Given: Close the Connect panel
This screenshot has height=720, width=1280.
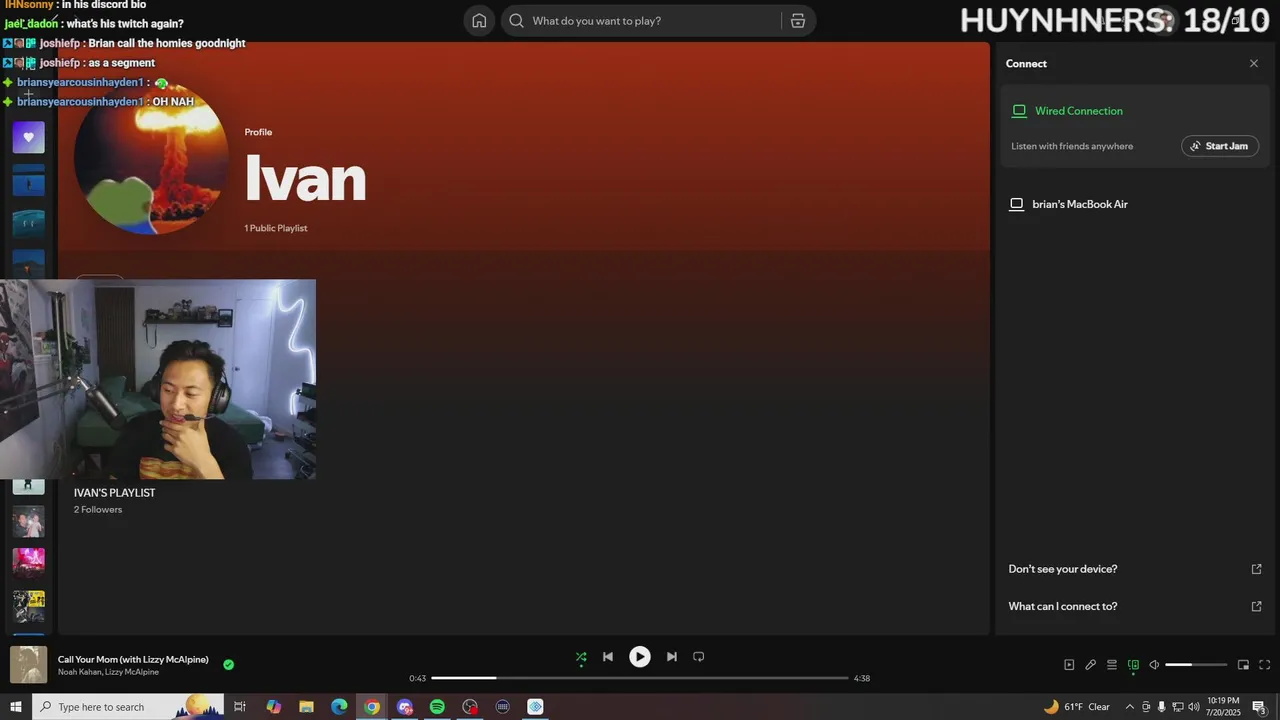Looking at the screenshot, I should pos(1254,64).
